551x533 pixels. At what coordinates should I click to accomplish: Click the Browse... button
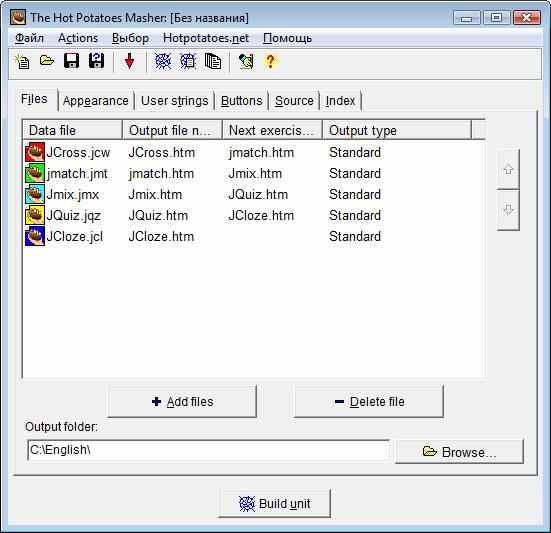(x=460, y=452)
